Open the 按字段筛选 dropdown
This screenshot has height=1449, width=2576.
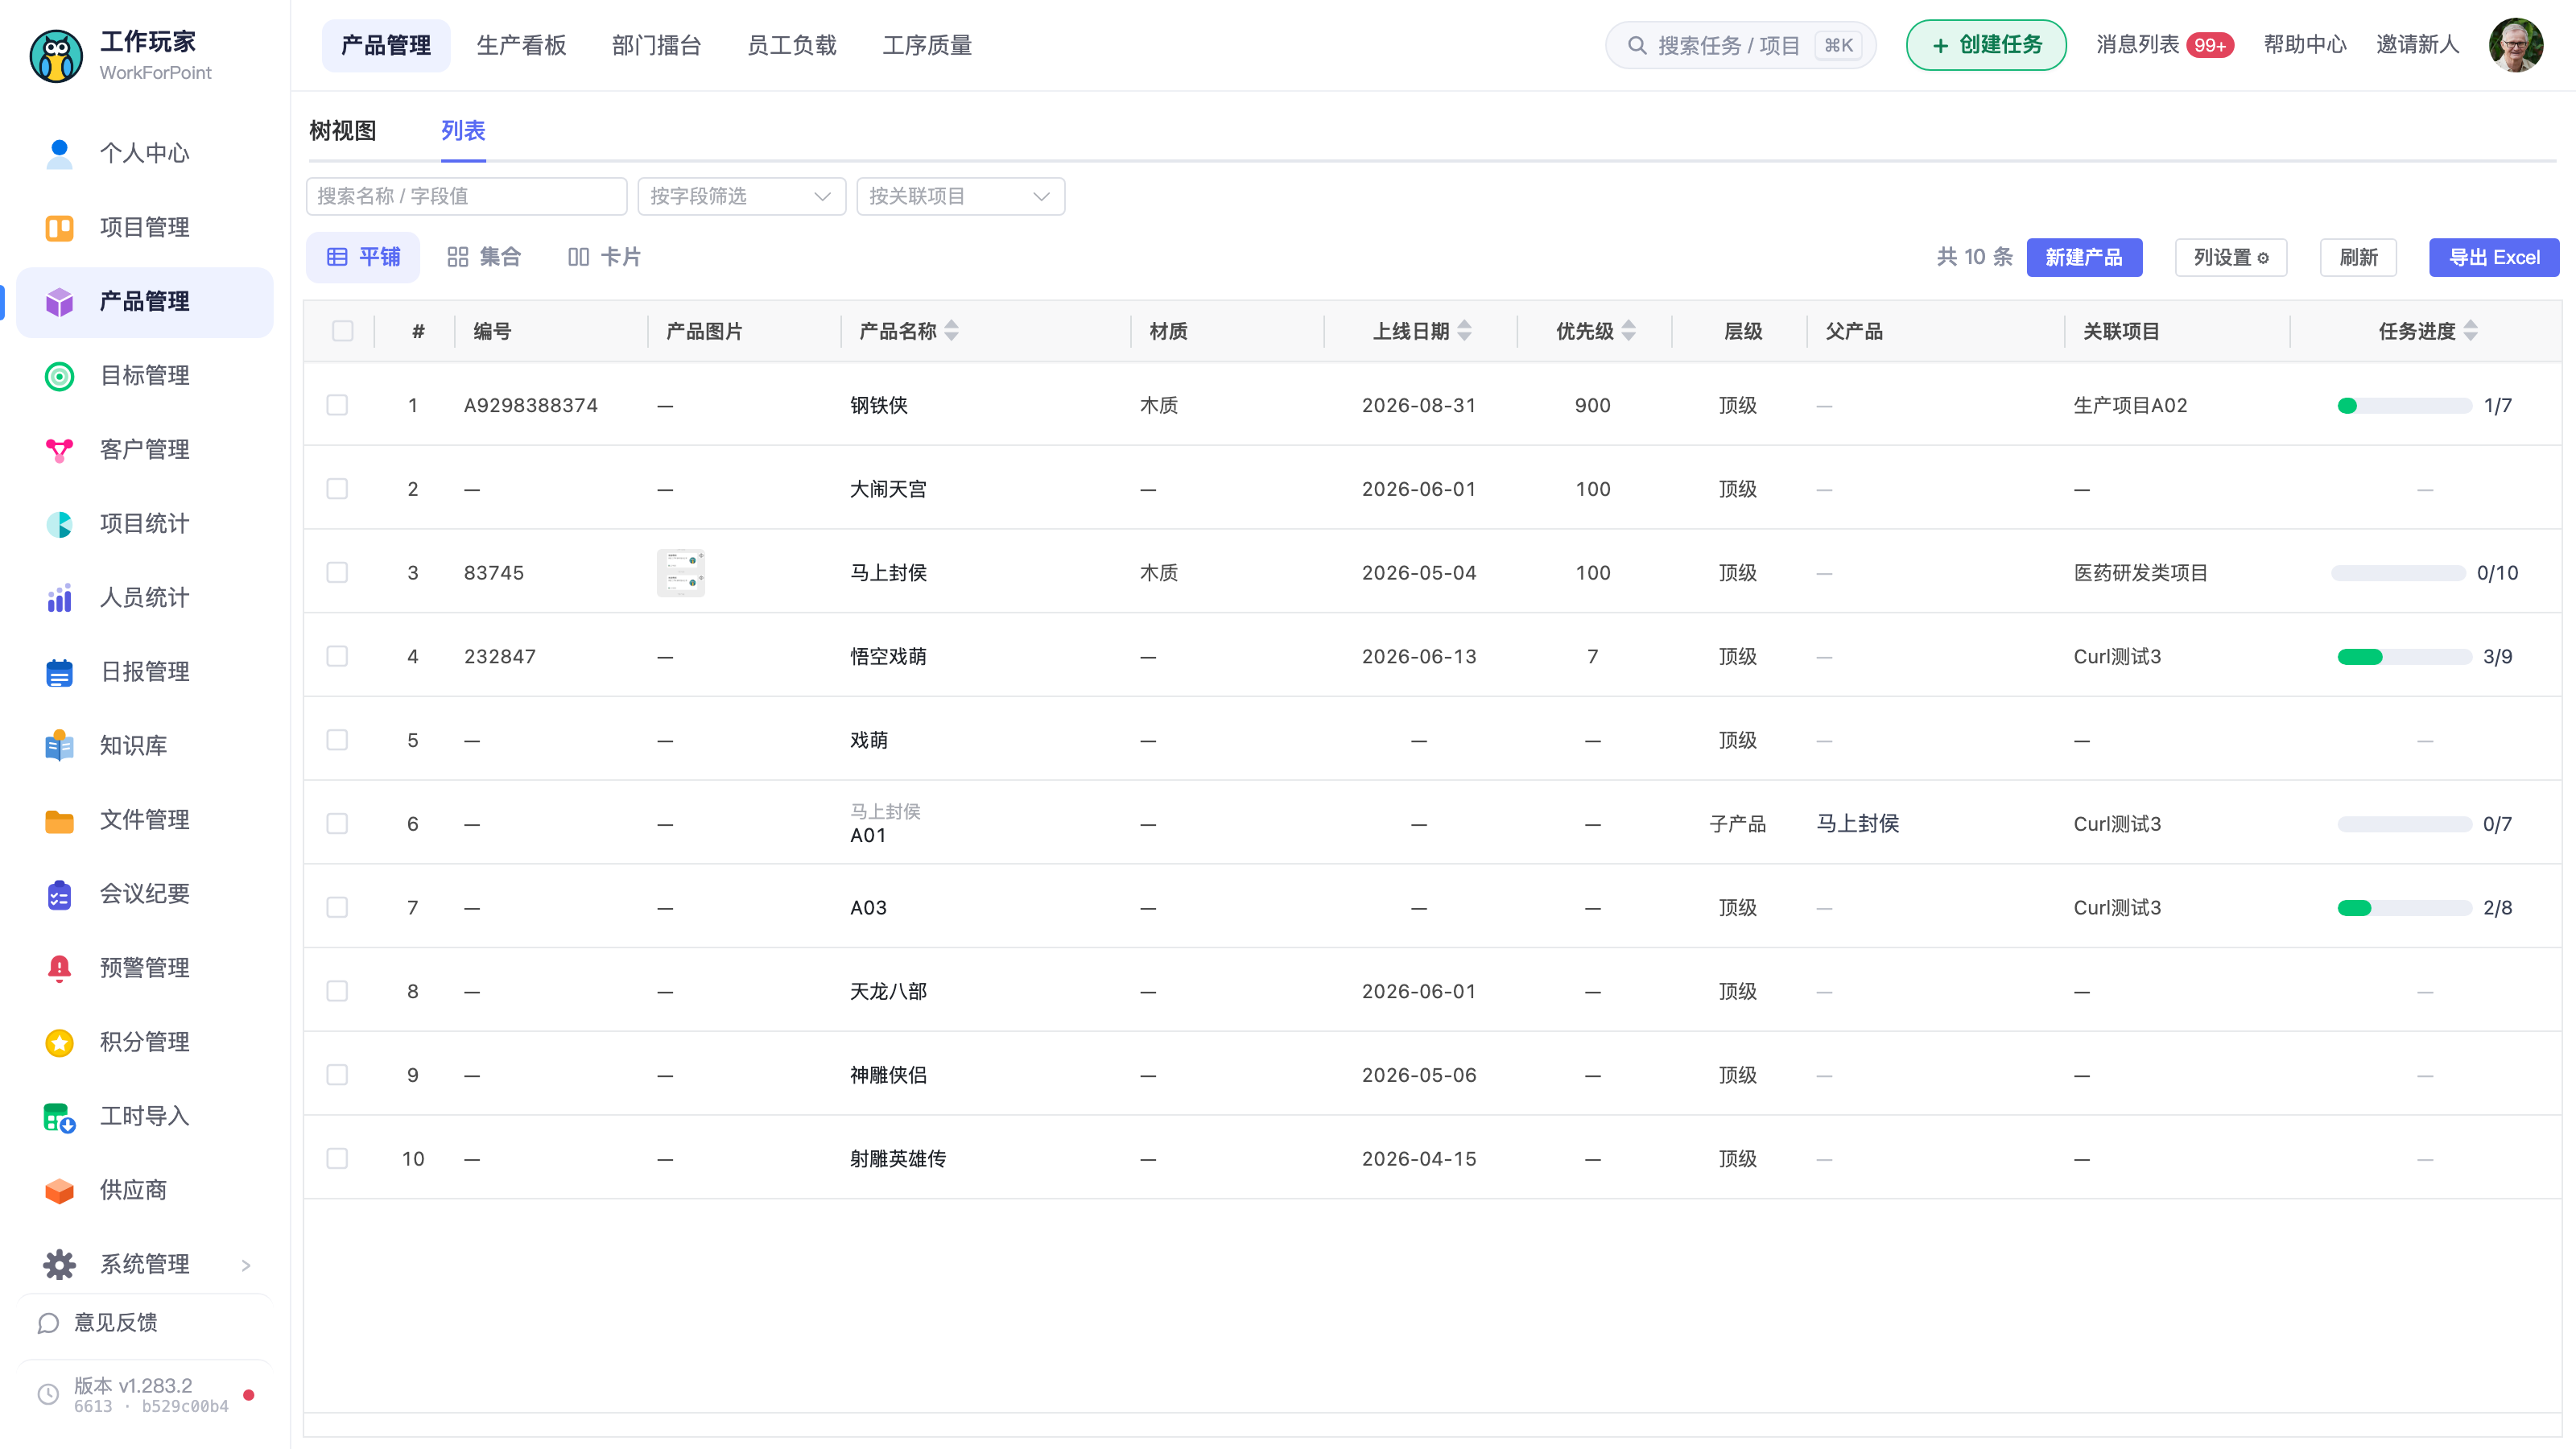(x=741, y=196)
